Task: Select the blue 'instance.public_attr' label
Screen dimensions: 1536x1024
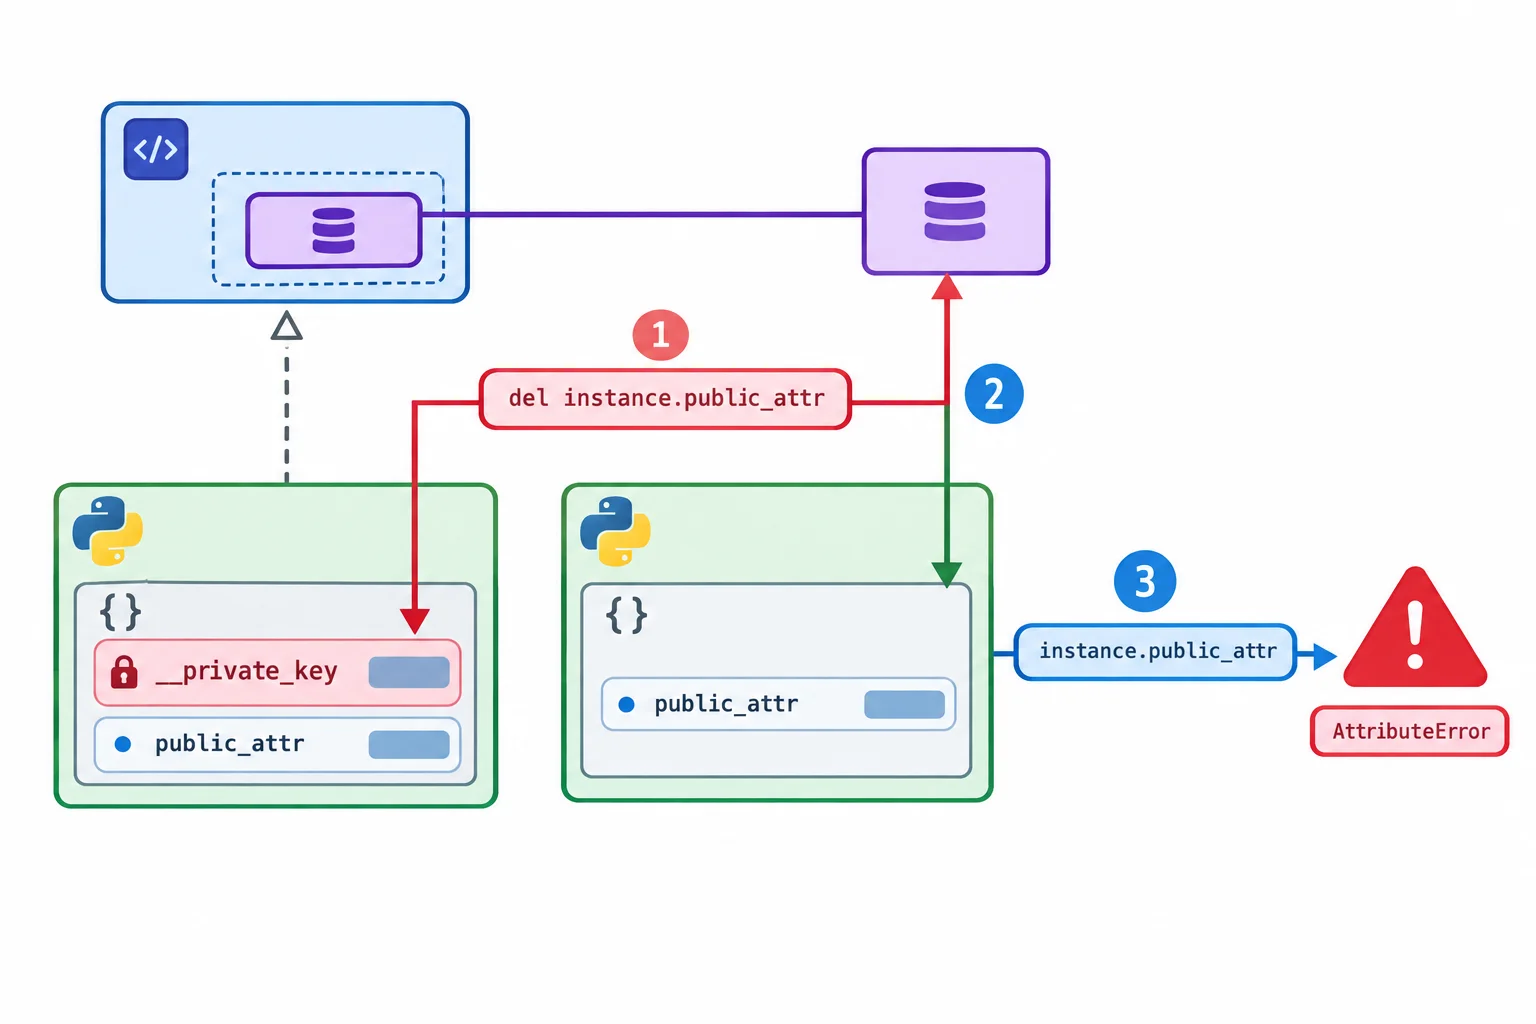Action: [1156, 652]
